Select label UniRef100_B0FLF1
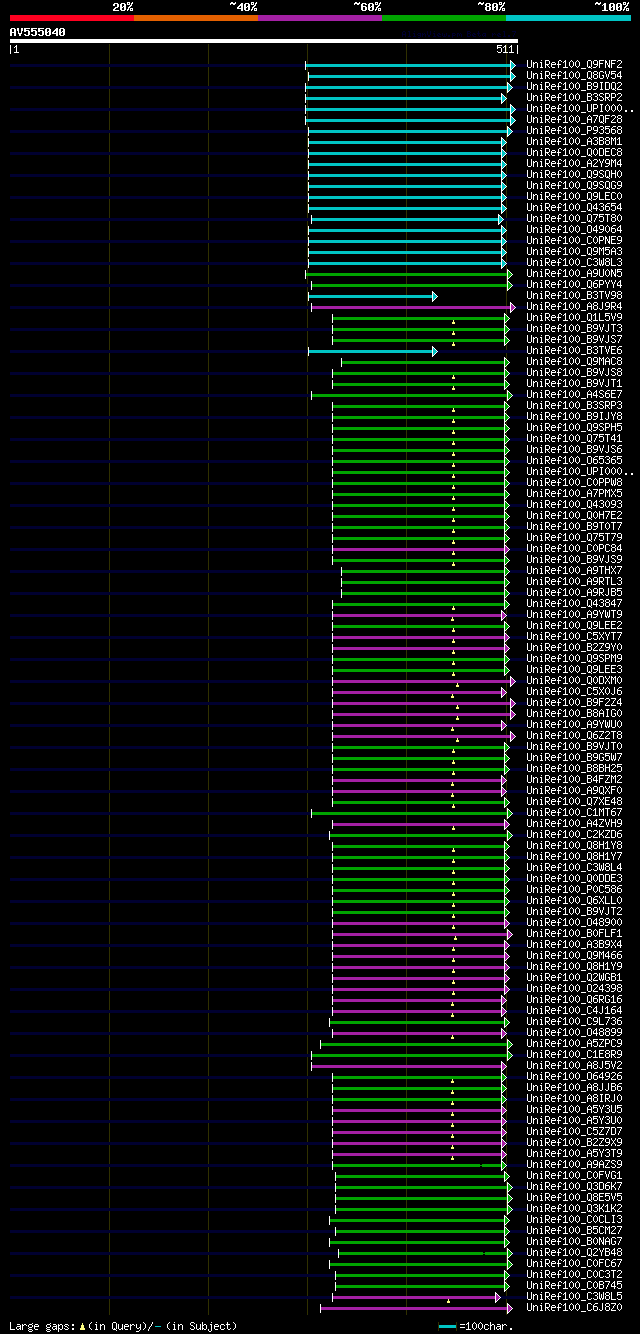The height and width of the screenshot is (1334, 640). click(x=575, y=933)
